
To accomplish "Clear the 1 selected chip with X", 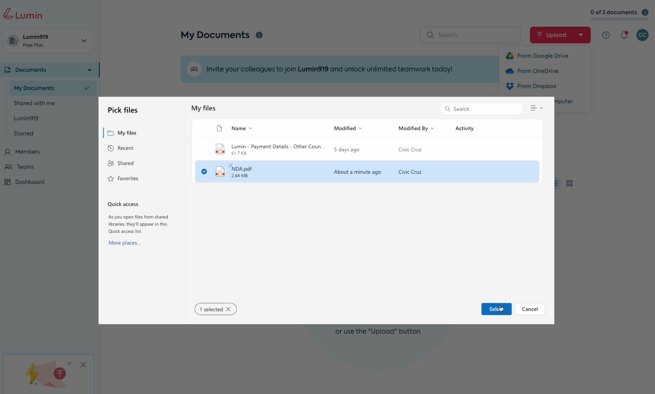I will tap(228, 309).
